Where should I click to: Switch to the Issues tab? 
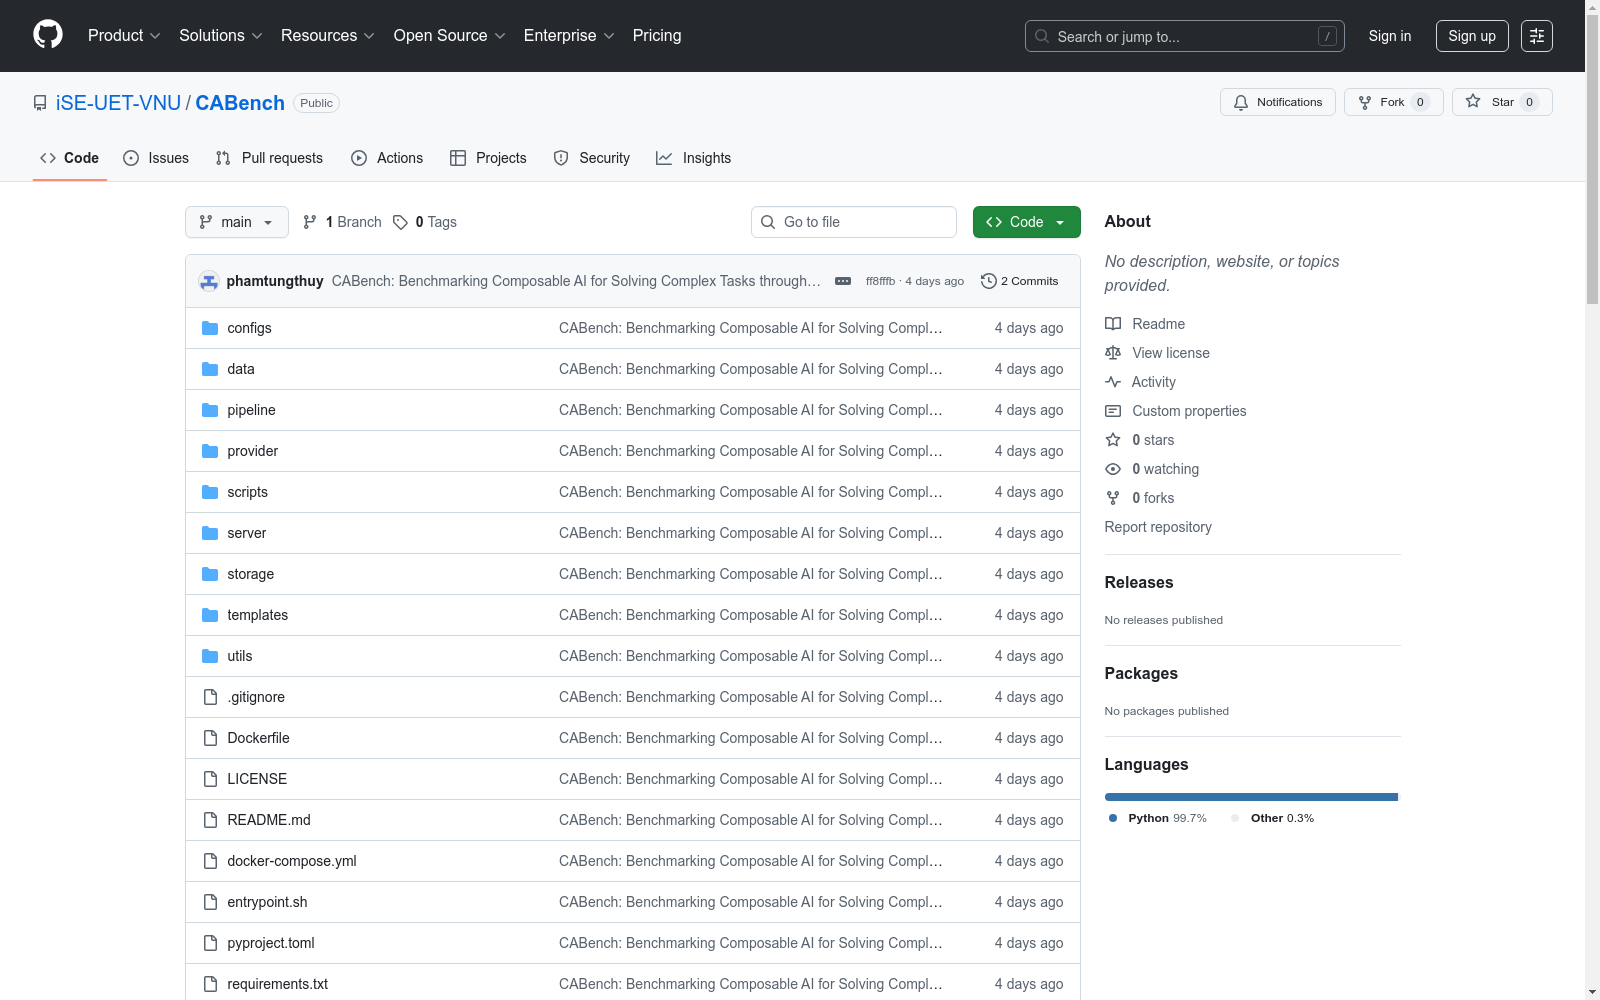(x=156, y=158)
